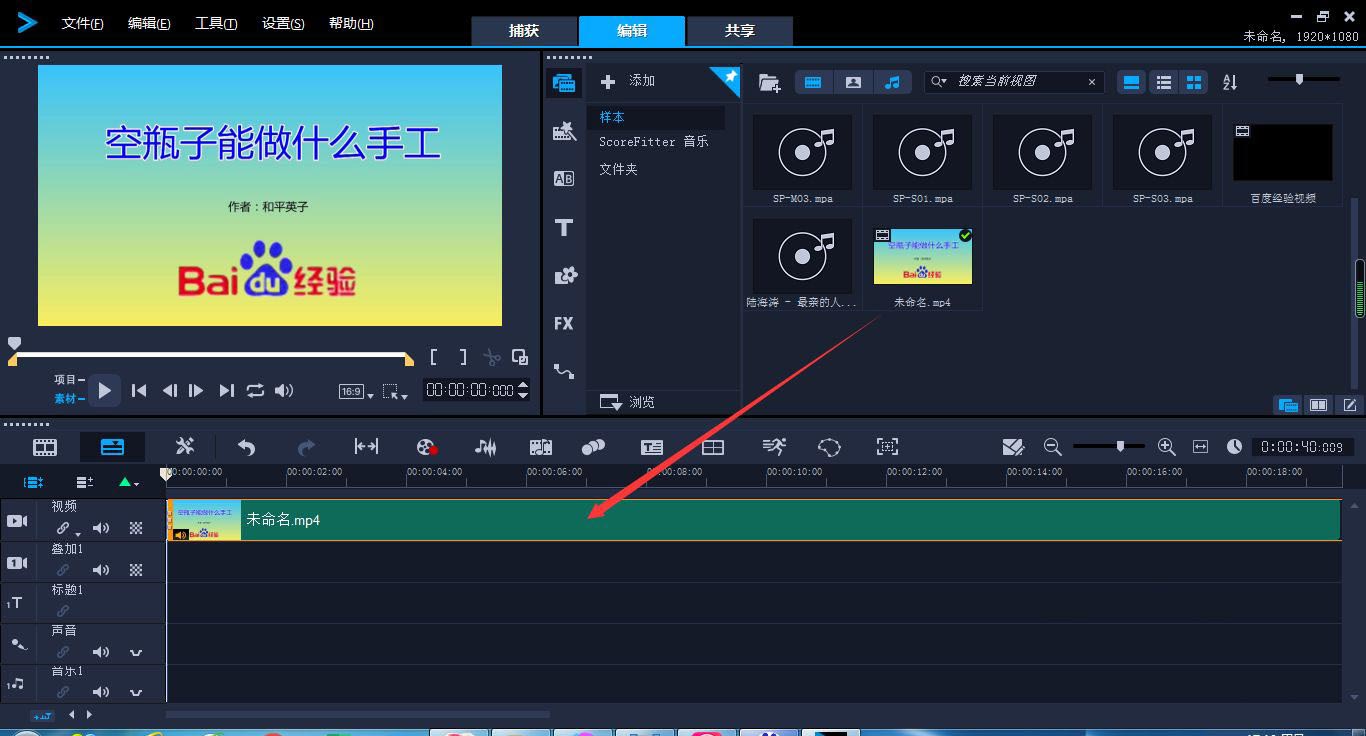1366x736 pixels.
Task: Play the preview video
Action: point(104,391)
